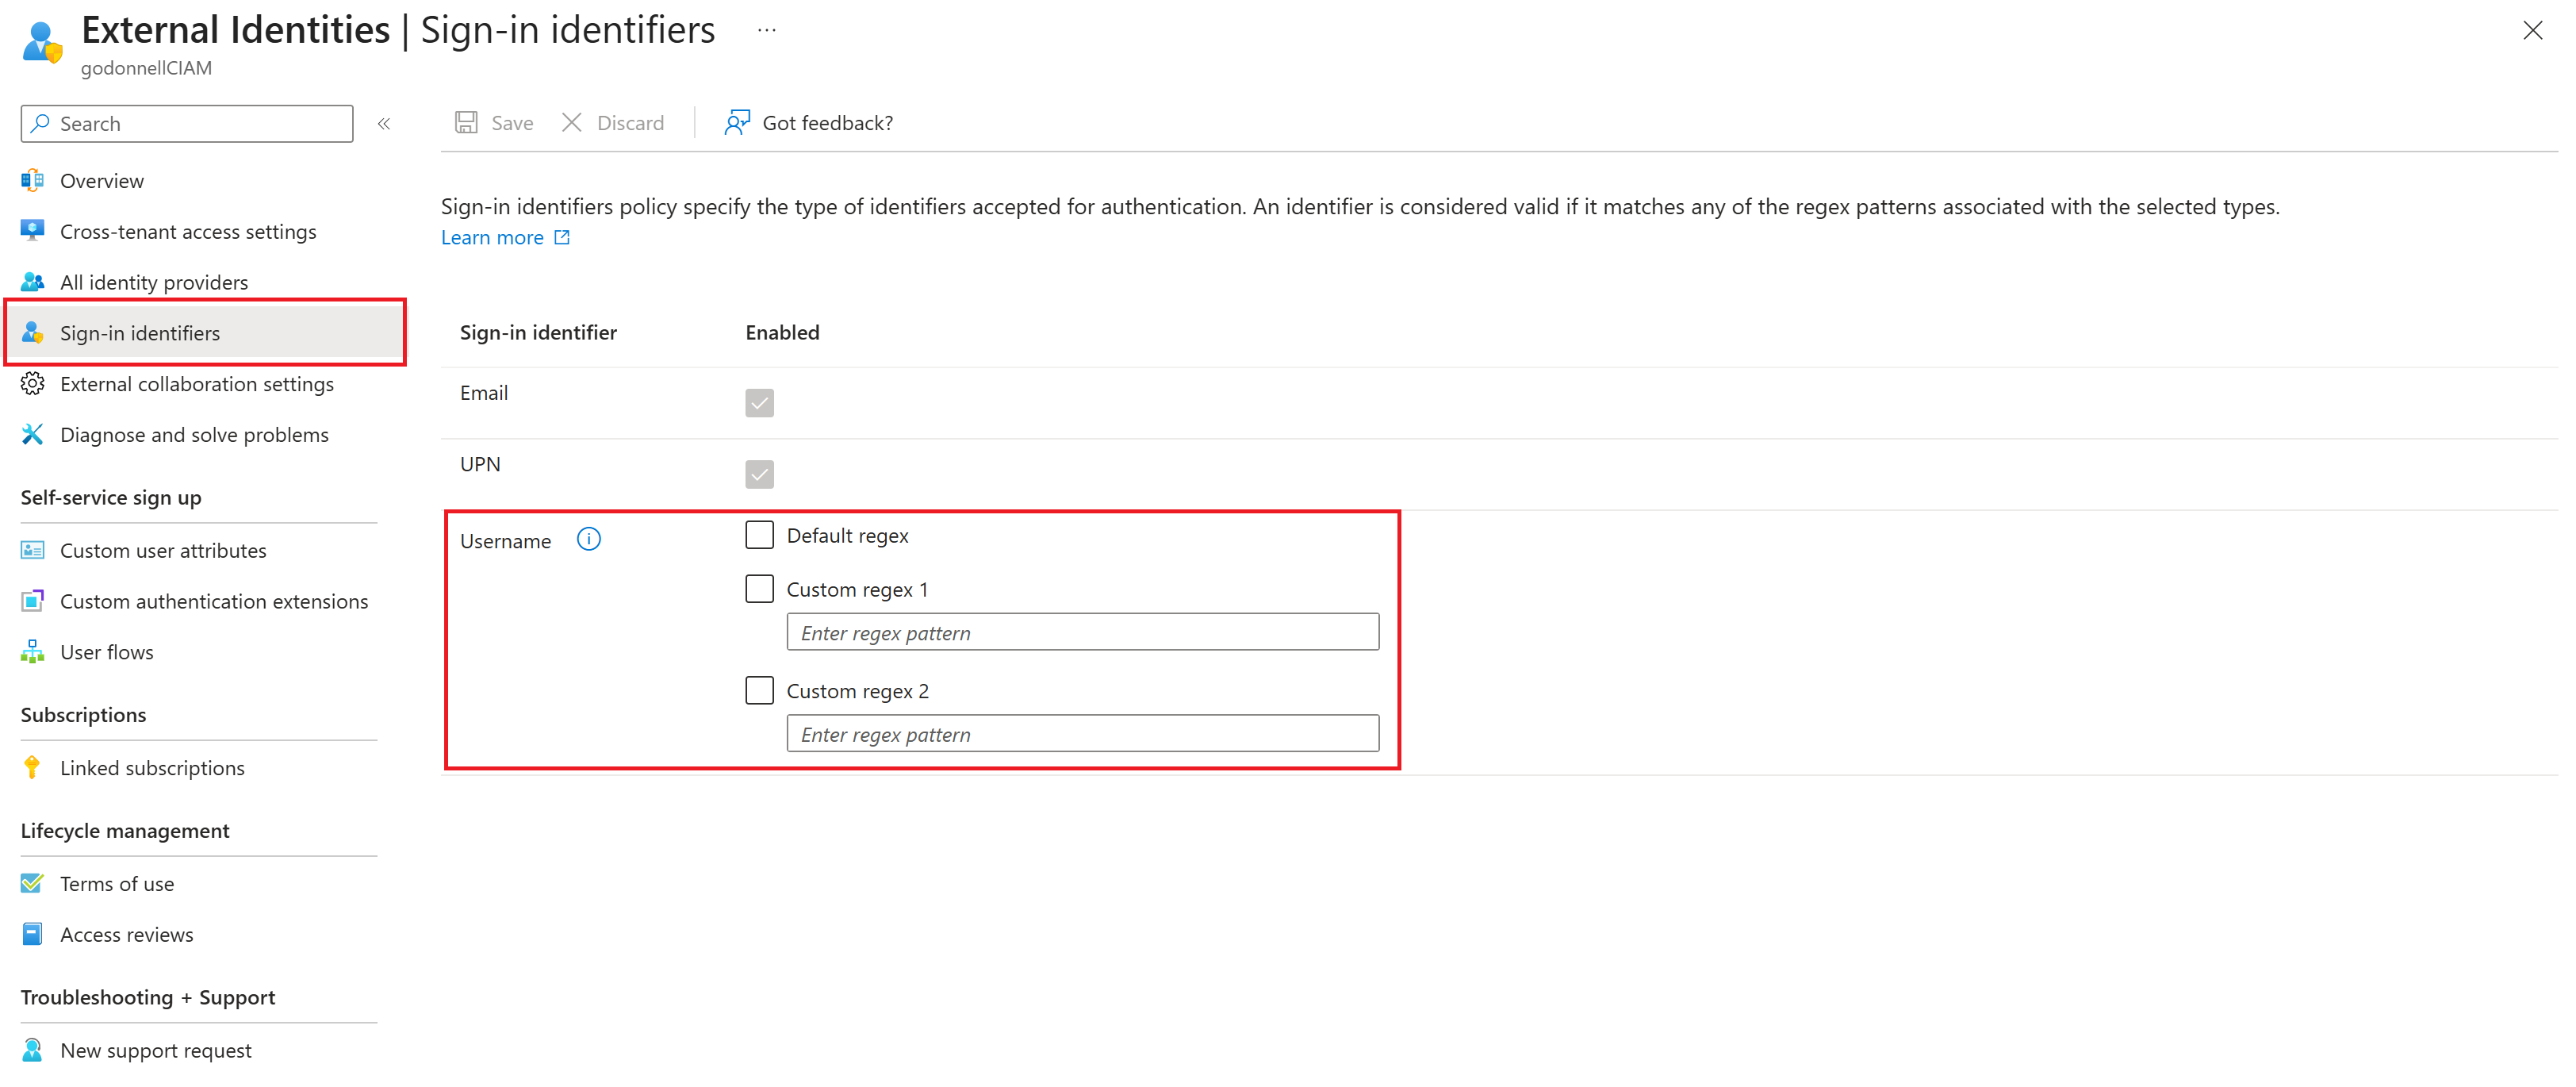Click the User flows icon
Screen dimensions: 2576x1087
[x=32, y=652]
